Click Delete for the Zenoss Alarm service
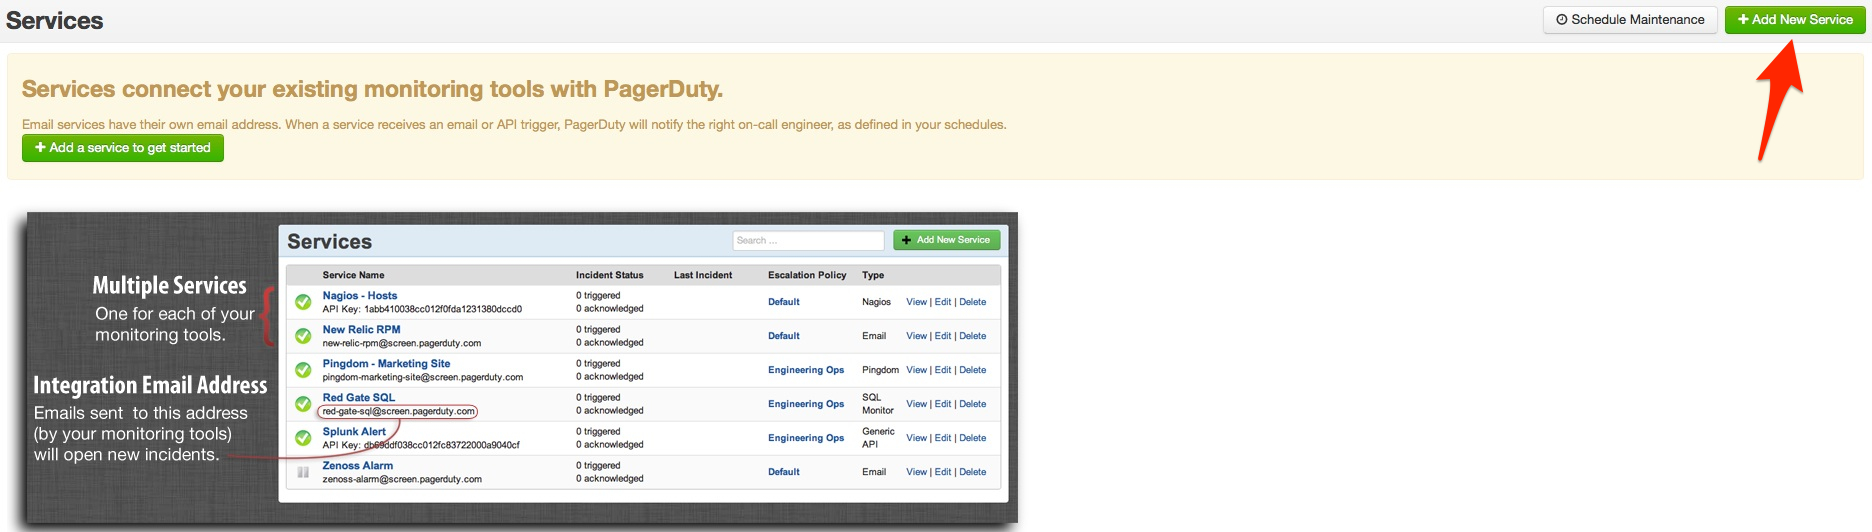This screenshot has height=532, width=1872. pyautogui.click(x=972, y=472)
